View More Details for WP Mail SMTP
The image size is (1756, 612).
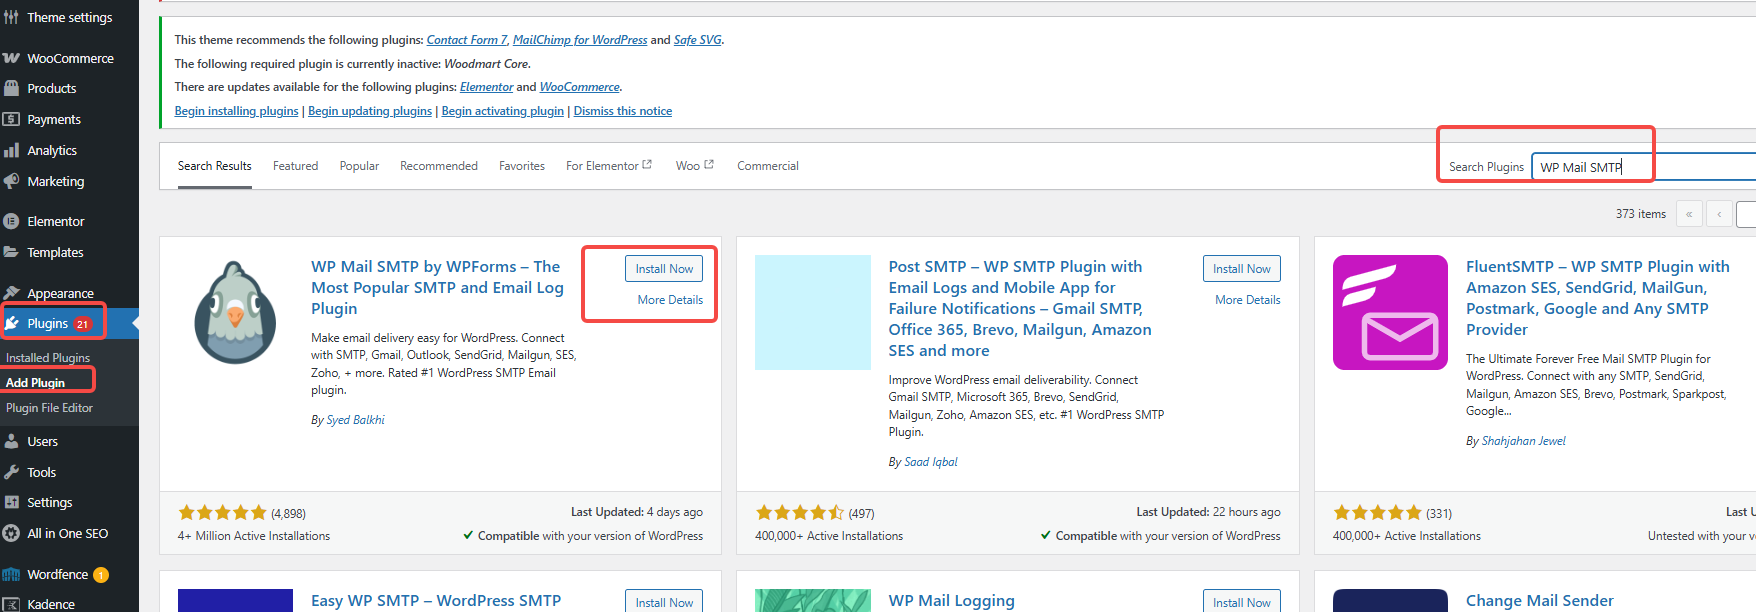click(670, 300)
